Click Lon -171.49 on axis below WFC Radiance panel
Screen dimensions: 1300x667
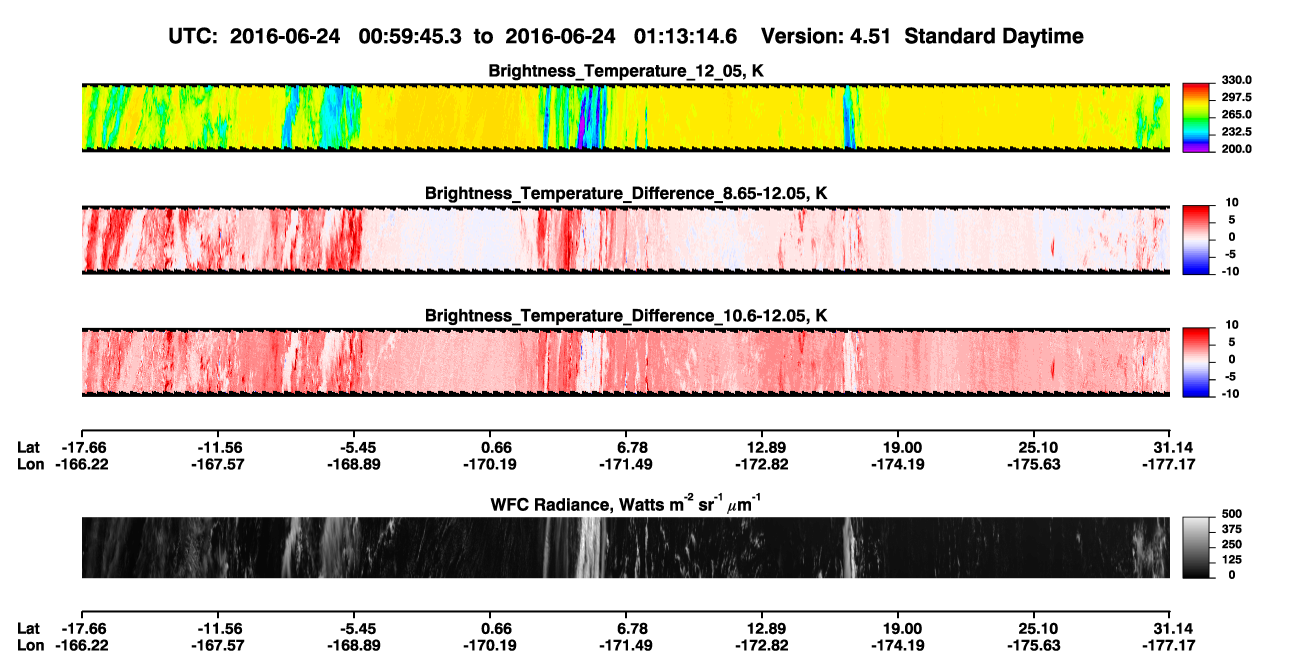tap(625, 645)
